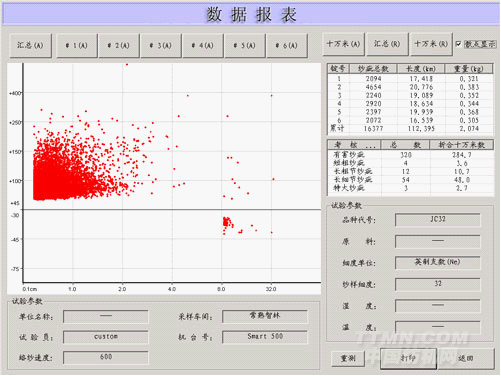Select the 汇总(R) summary button
The image size is (501, 376).
387,44
